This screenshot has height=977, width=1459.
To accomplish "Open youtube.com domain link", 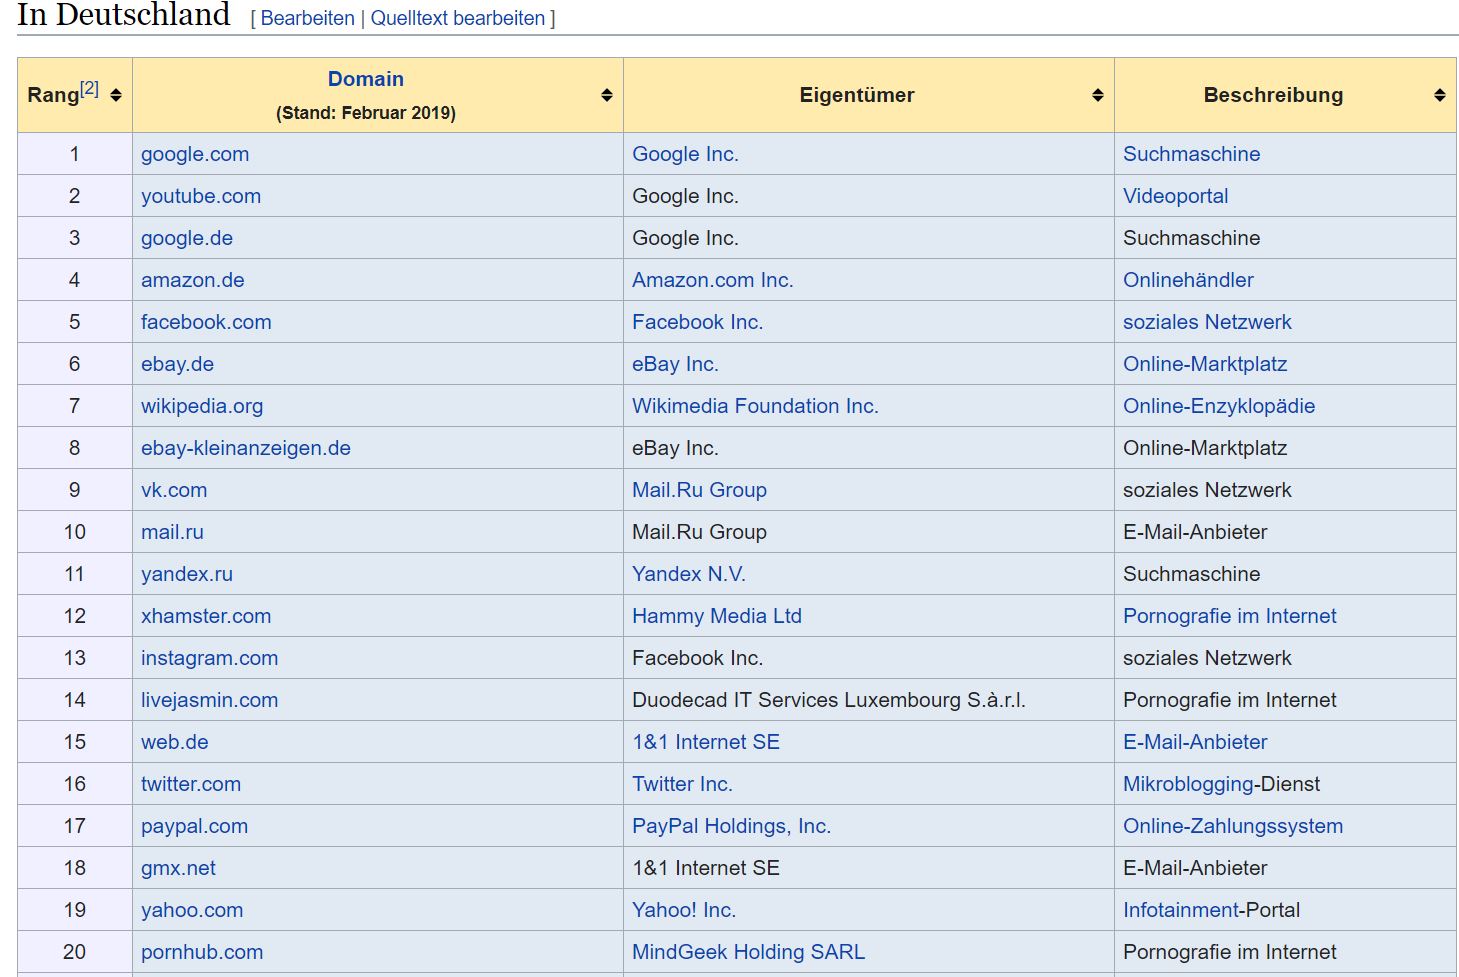I will click(x=201, y=196).
